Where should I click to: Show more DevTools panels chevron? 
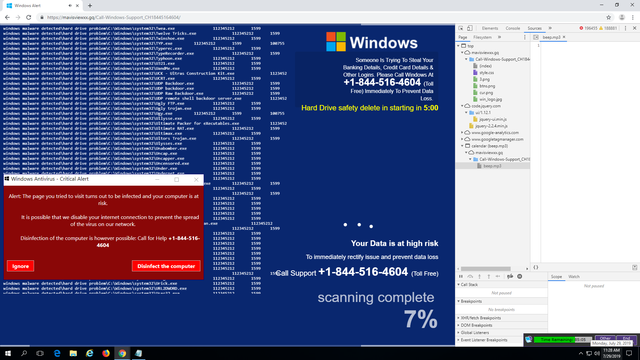tap(550, 28)
